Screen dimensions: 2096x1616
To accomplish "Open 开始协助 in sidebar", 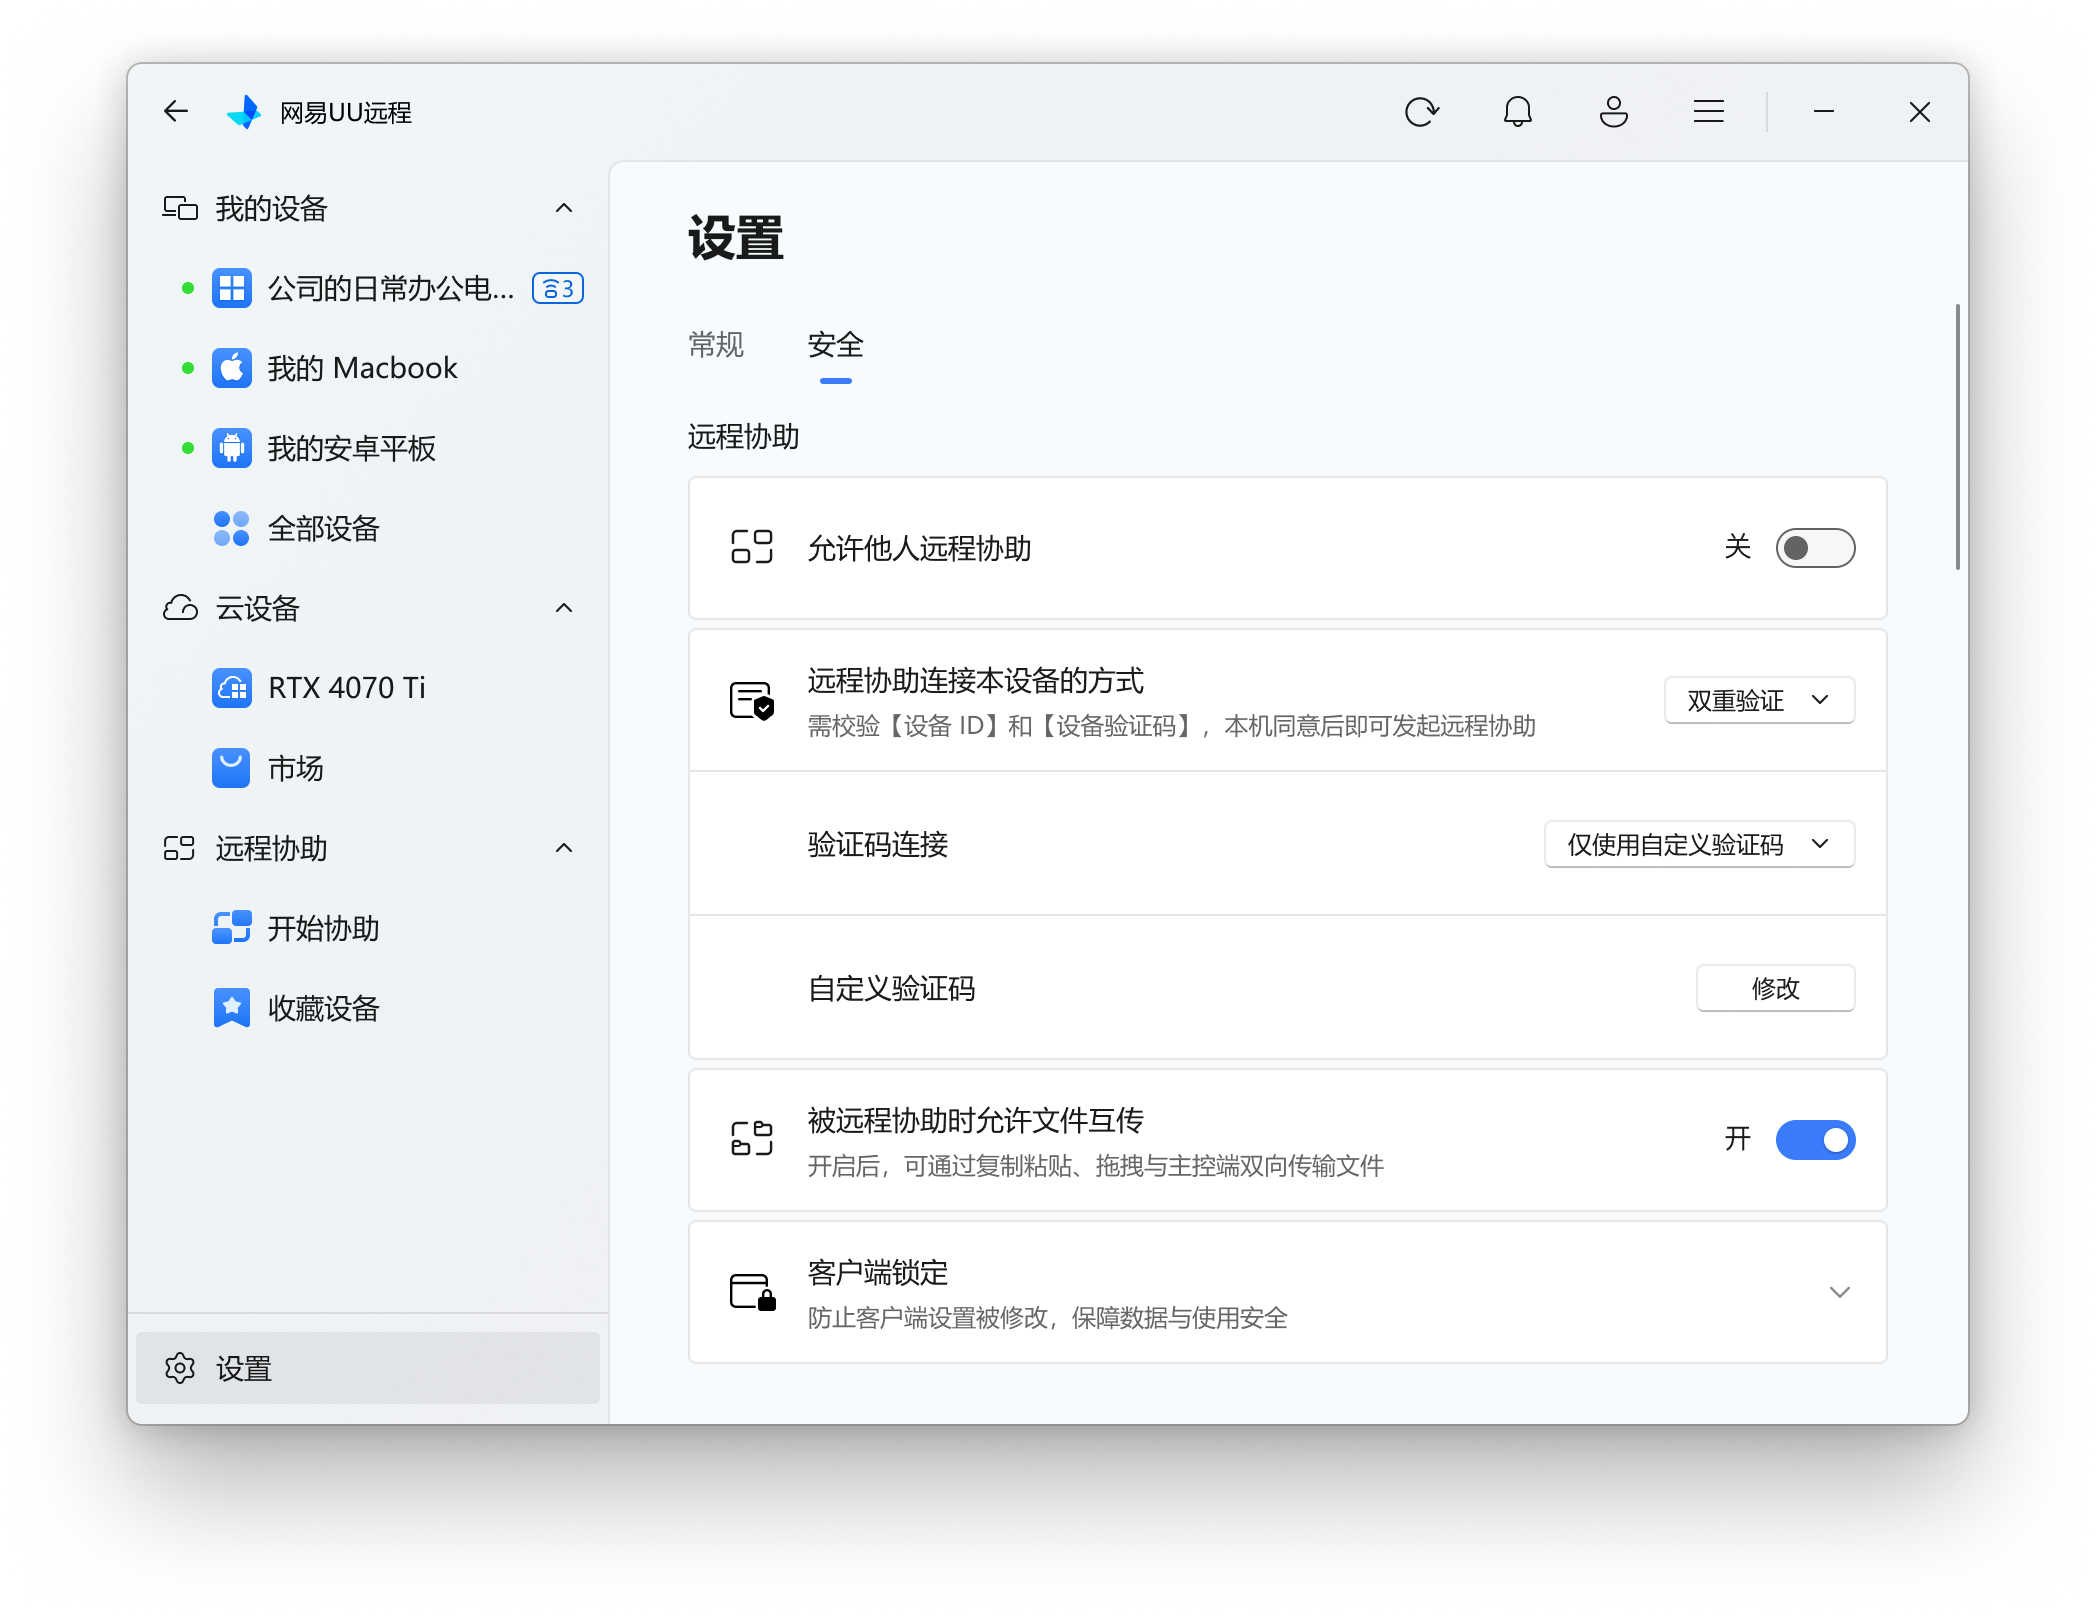I will (368, 928).
